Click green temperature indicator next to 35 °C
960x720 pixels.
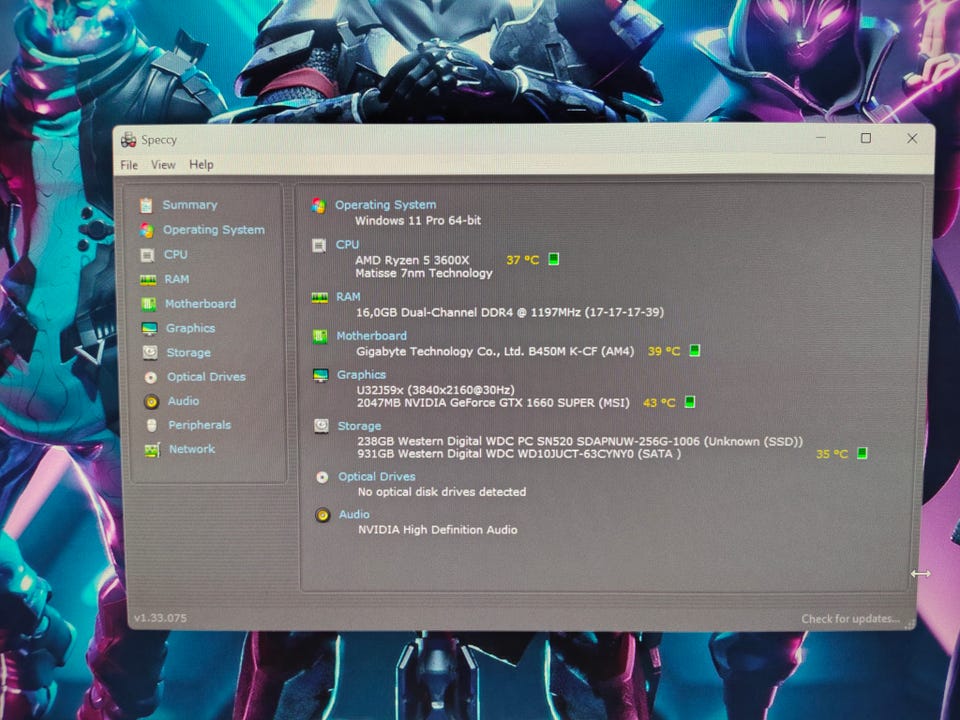[863, 453]
